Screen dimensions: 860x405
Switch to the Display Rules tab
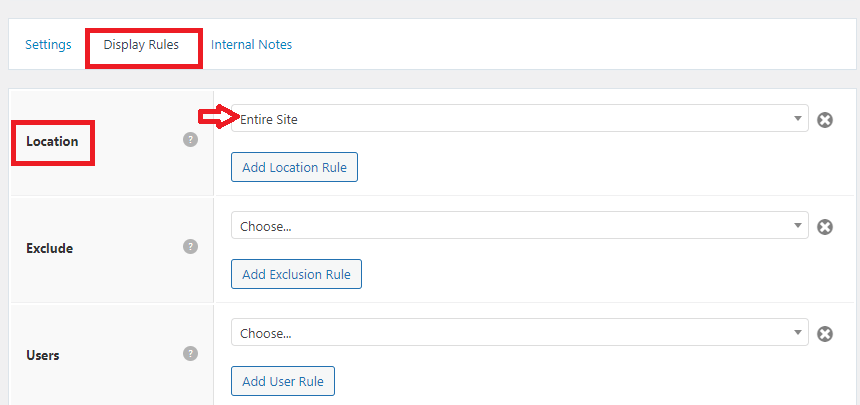(x=141, y=44)
